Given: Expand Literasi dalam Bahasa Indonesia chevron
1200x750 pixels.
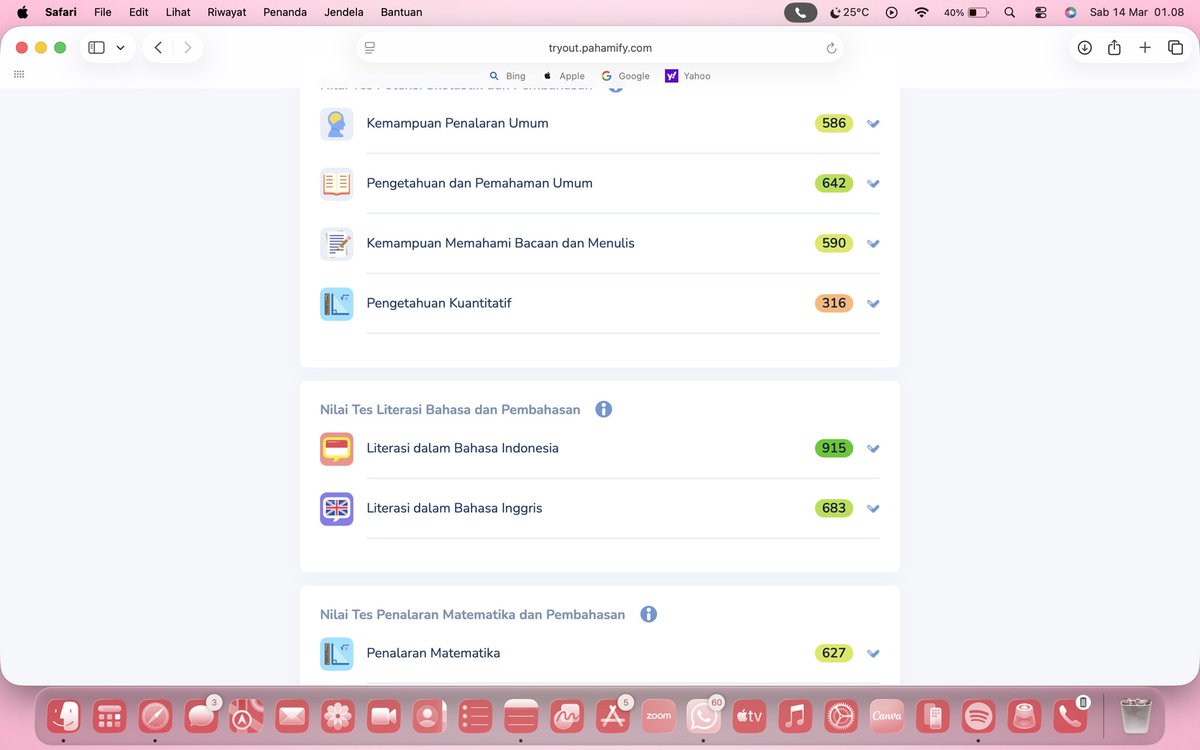Looking at the screenshot, I should 873,449.
